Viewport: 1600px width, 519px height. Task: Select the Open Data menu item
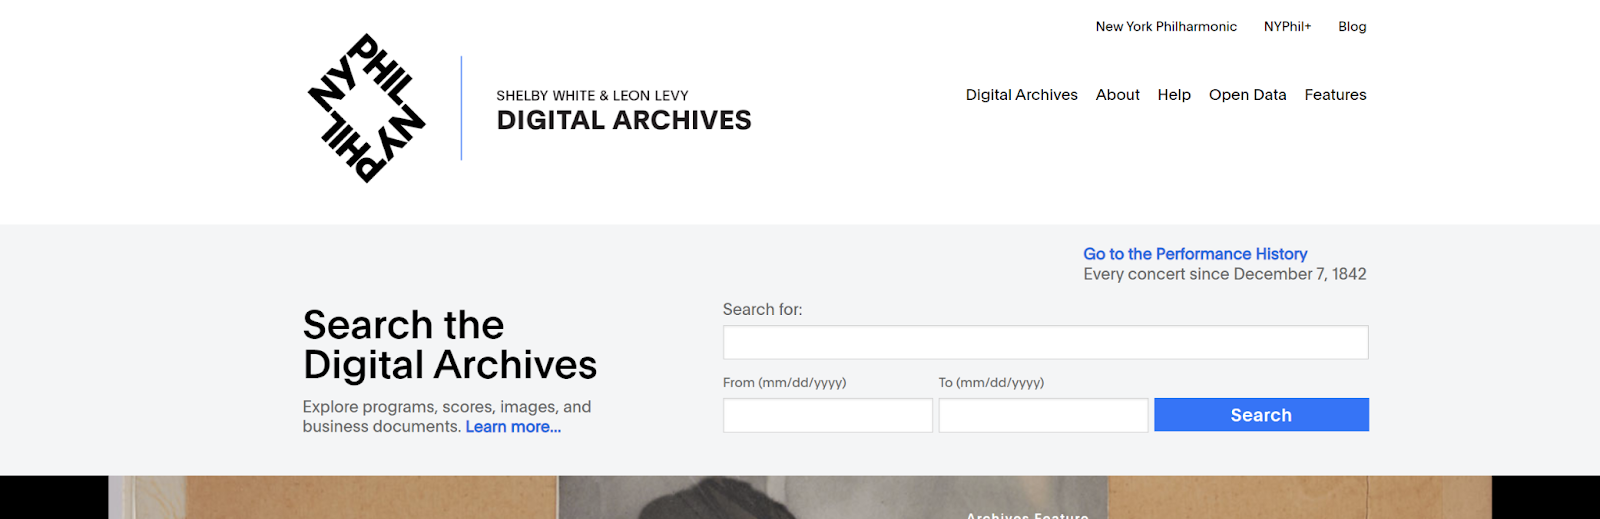1247,95
